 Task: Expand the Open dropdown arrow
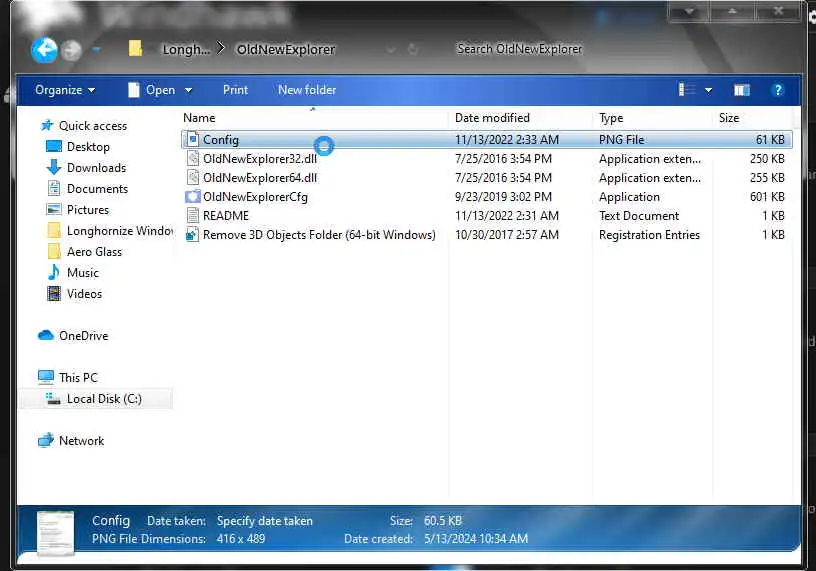(x=188, y=91)
